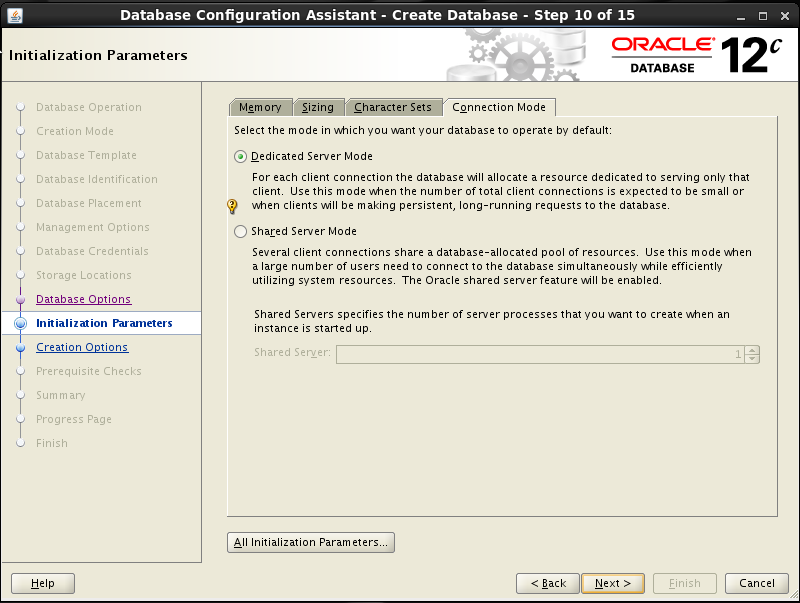Click Management Options step in sidebar

click(93, 227)
